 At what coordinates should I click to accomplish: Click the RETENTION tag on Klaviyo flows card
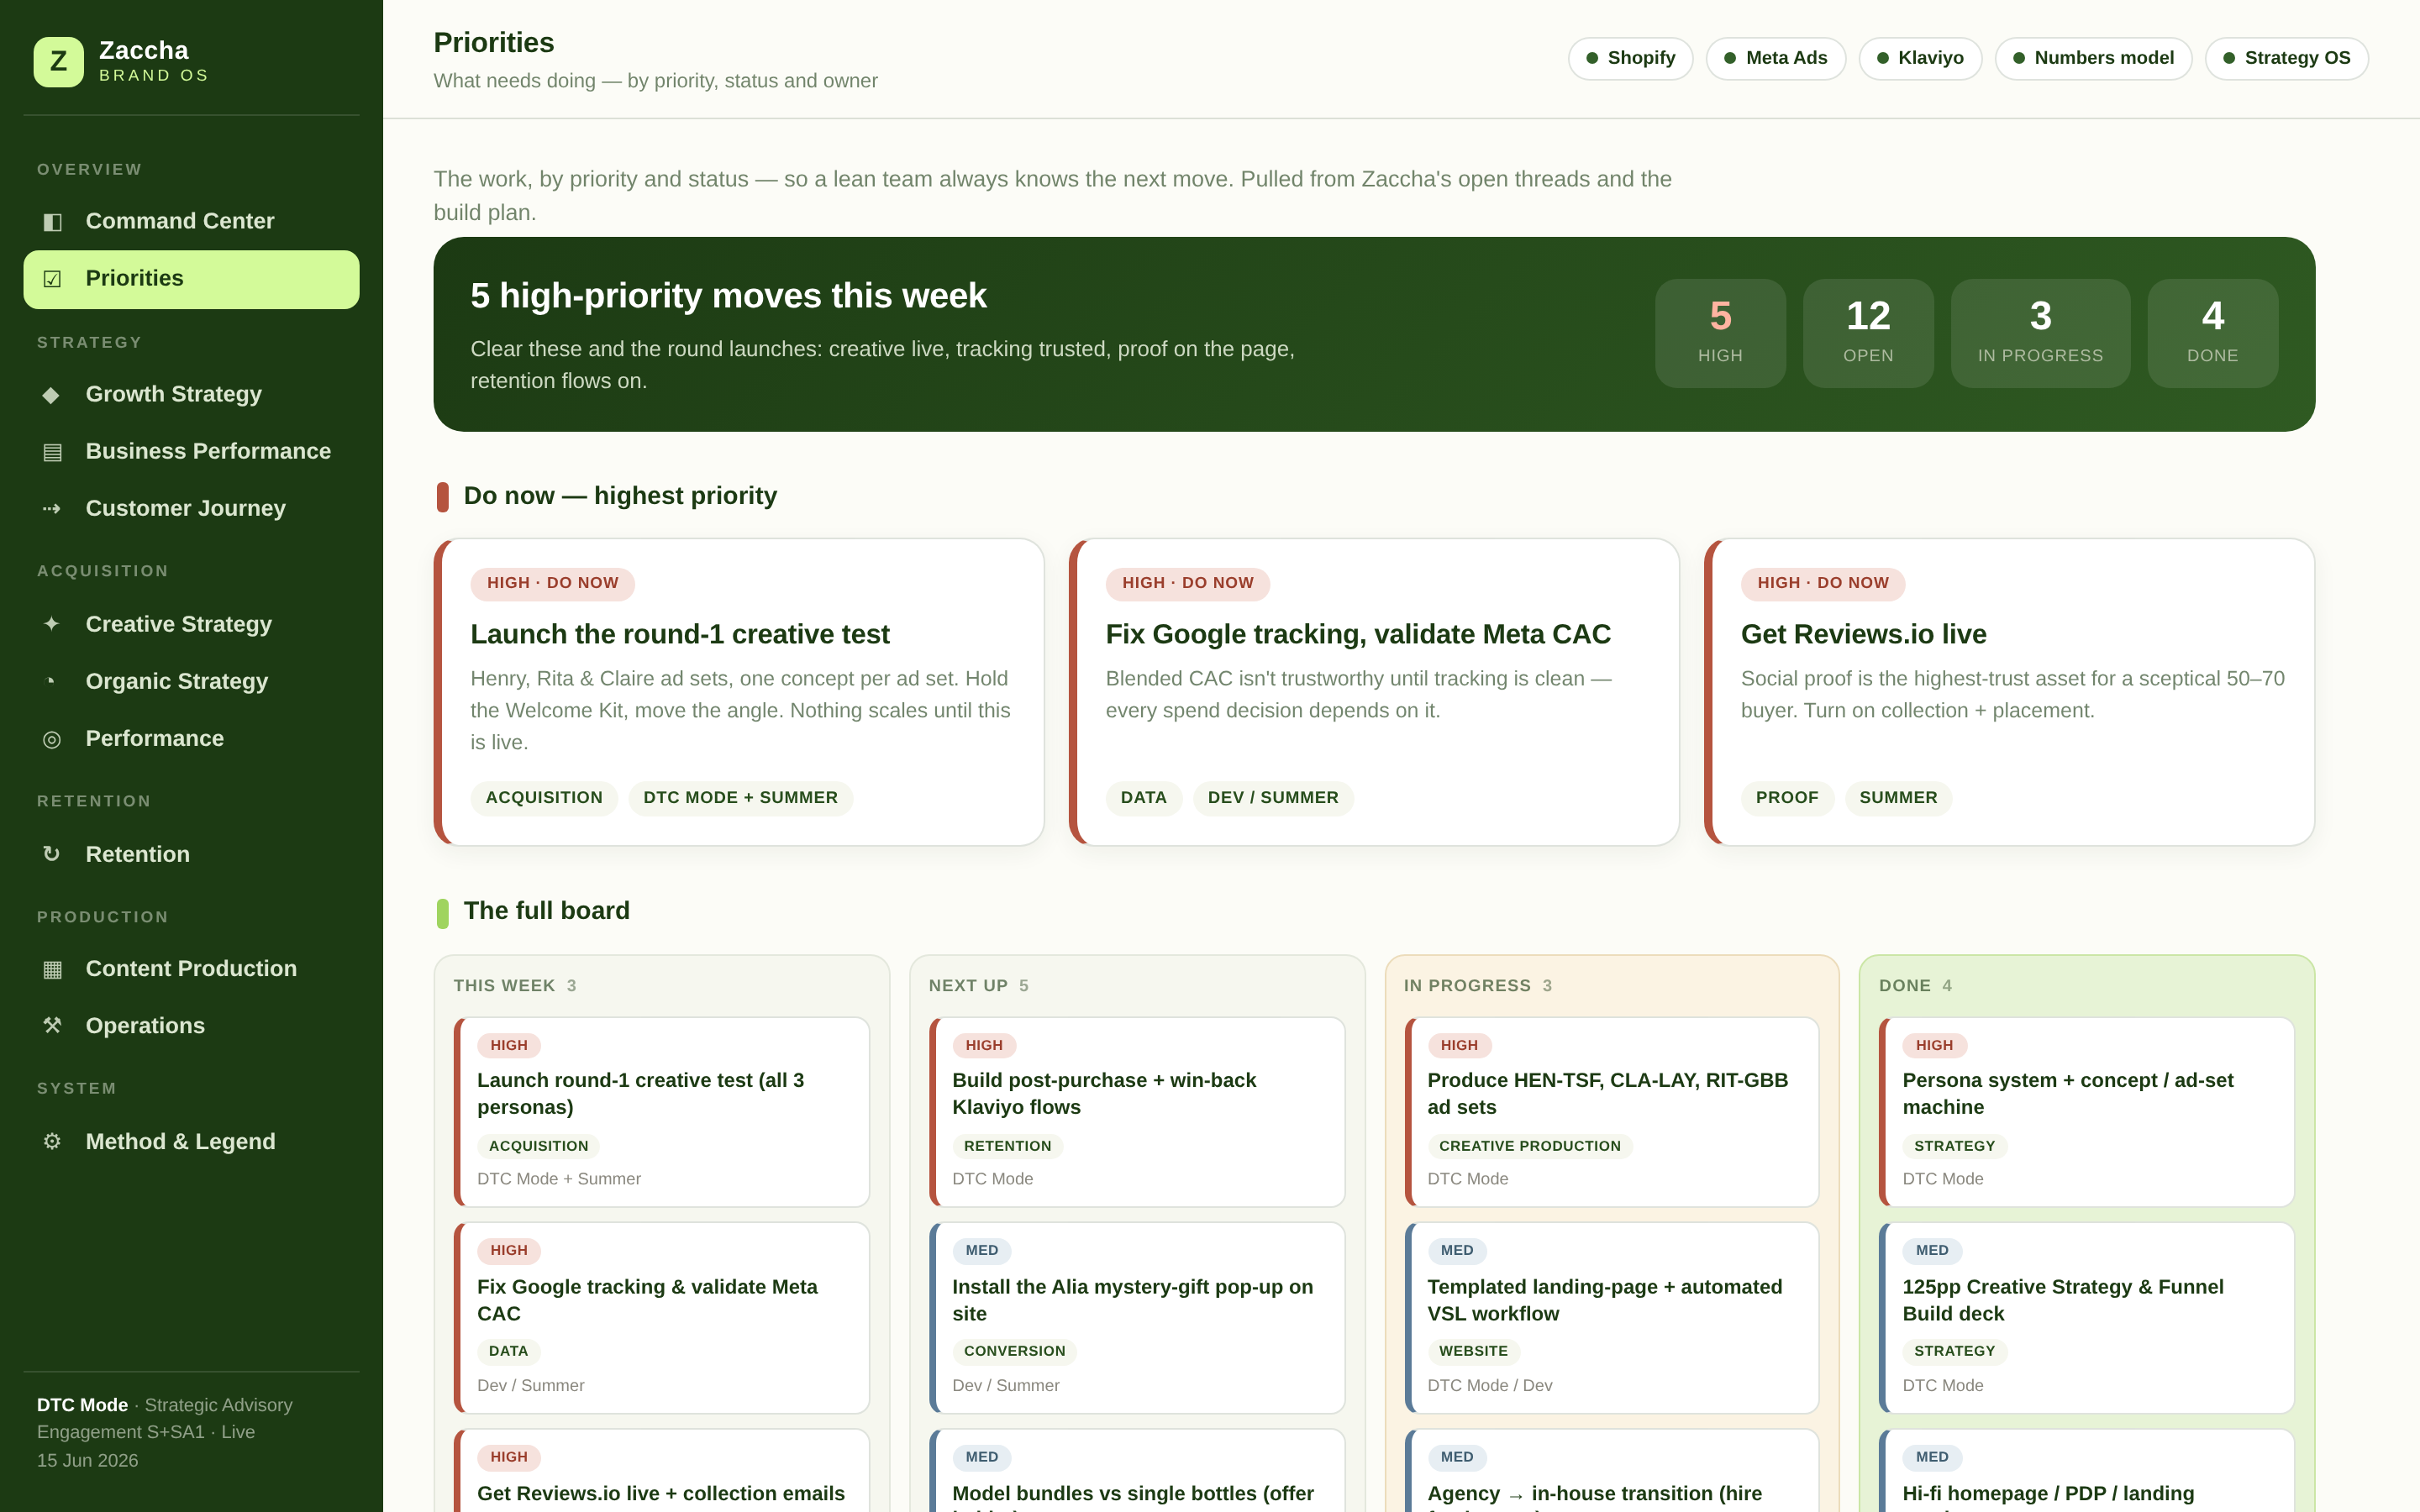[1007, 1146]
